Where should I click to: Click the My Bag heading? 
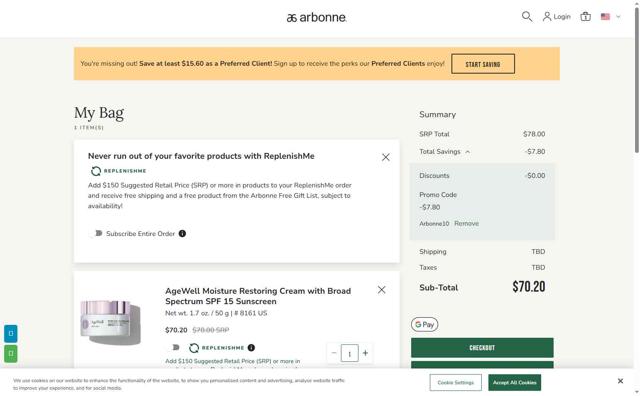(x=99, y=113)
